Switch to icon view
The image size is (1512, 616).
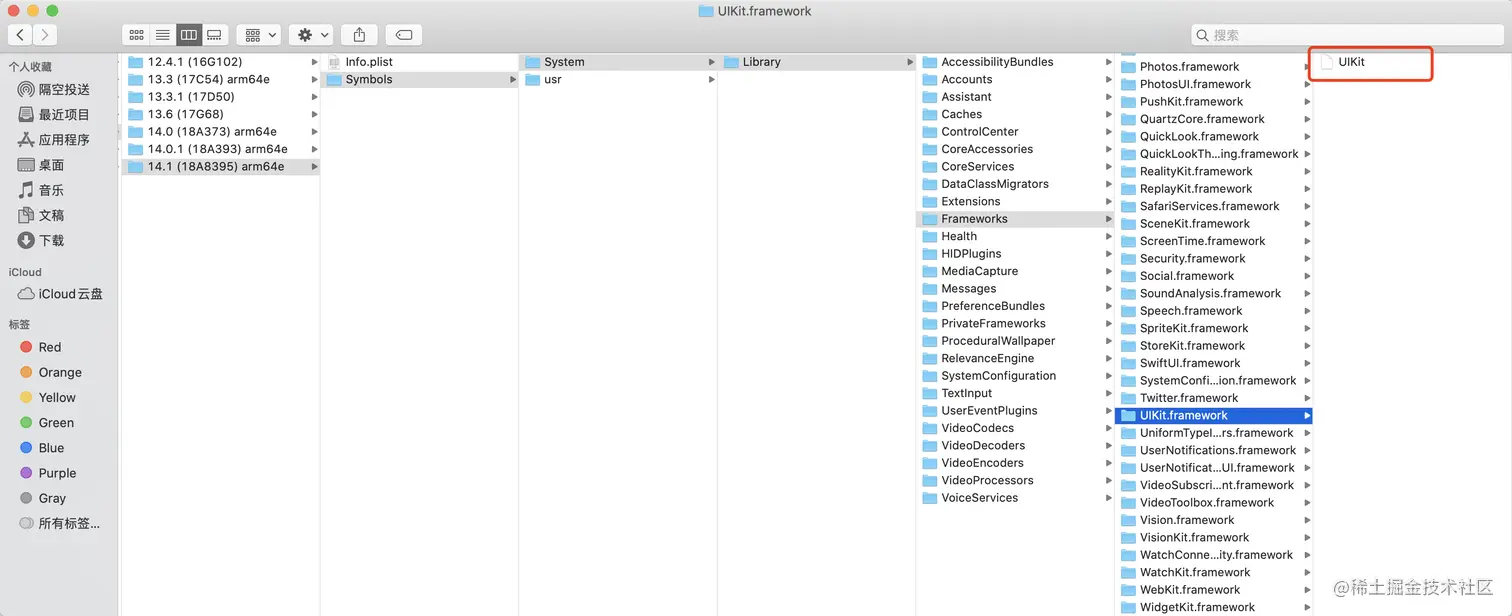136,35
